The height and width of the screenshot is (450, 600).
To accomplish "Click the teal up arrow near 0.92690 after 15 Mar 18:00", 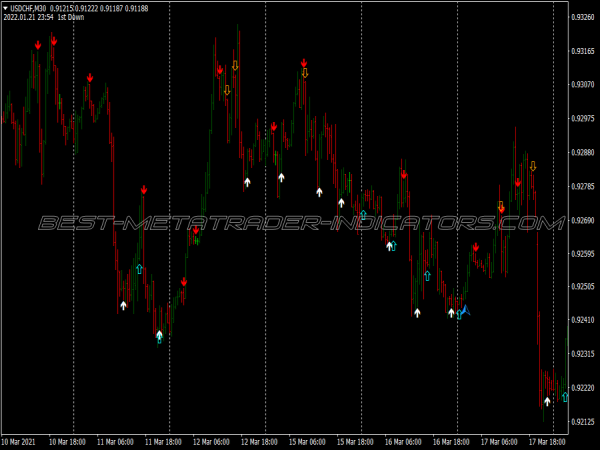I will point(363,215).
